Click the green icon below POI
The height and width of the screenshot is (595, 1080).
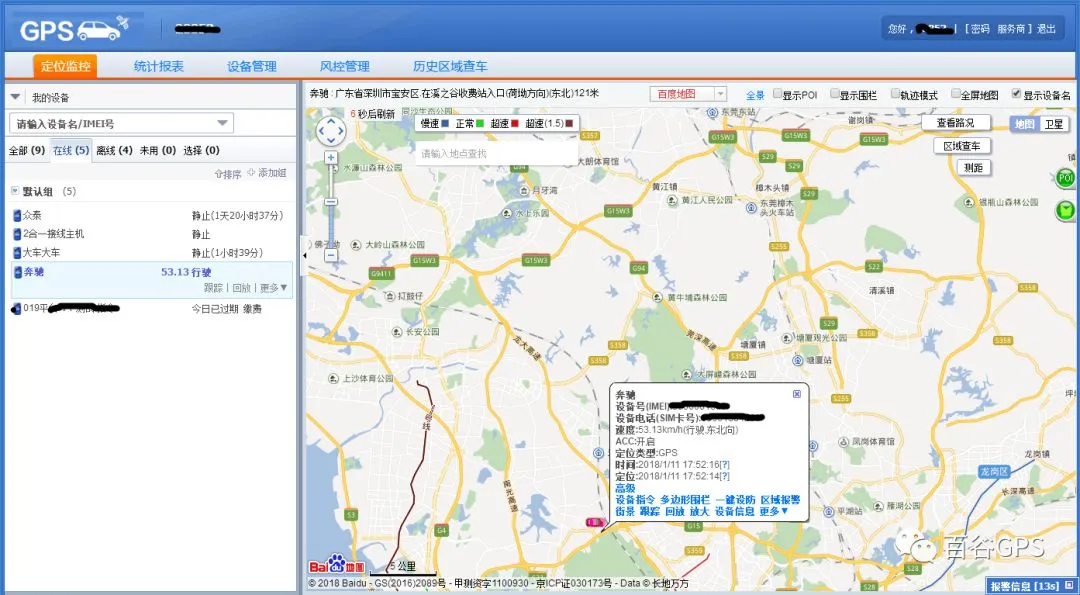pyautogui.click(x=1066, y=211)
